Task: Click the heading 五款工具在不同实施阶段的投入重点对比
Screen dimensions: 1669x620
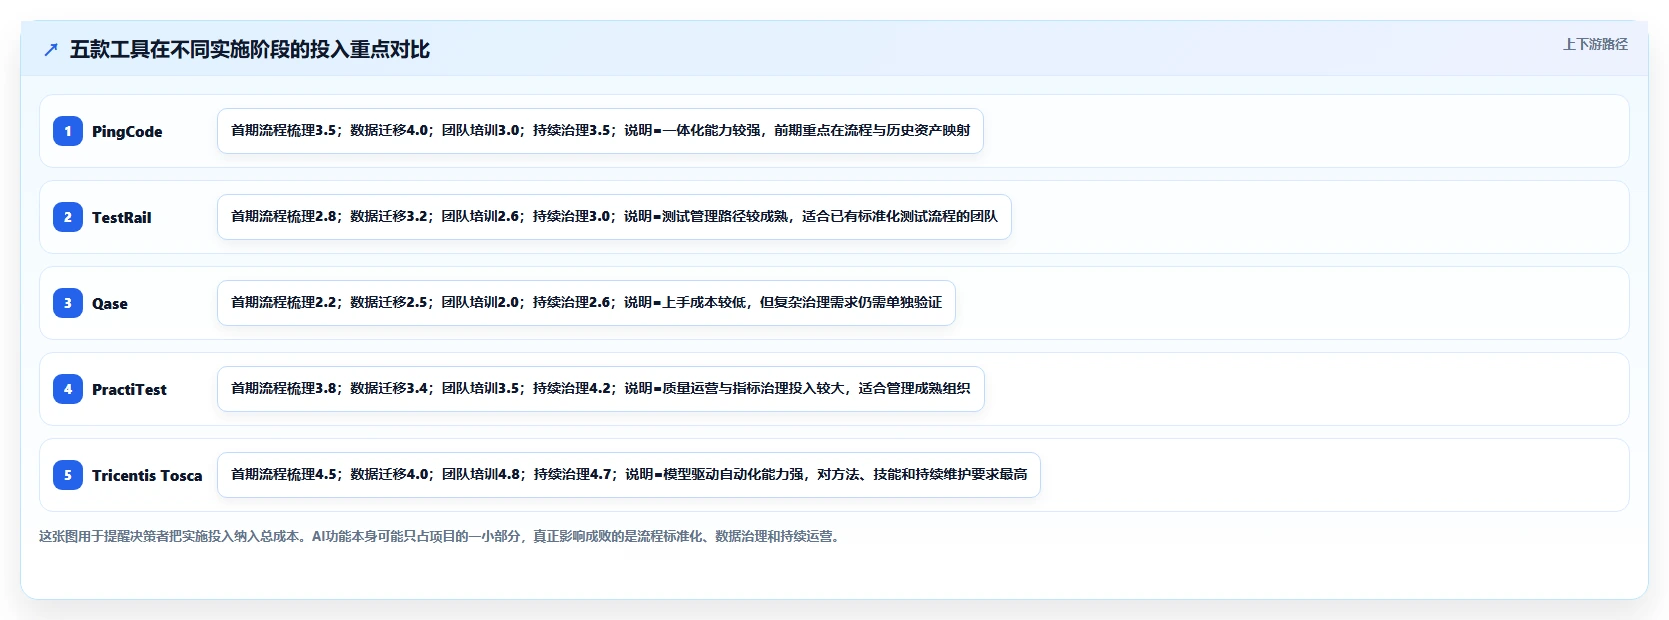Action: (x=250, y=50)
